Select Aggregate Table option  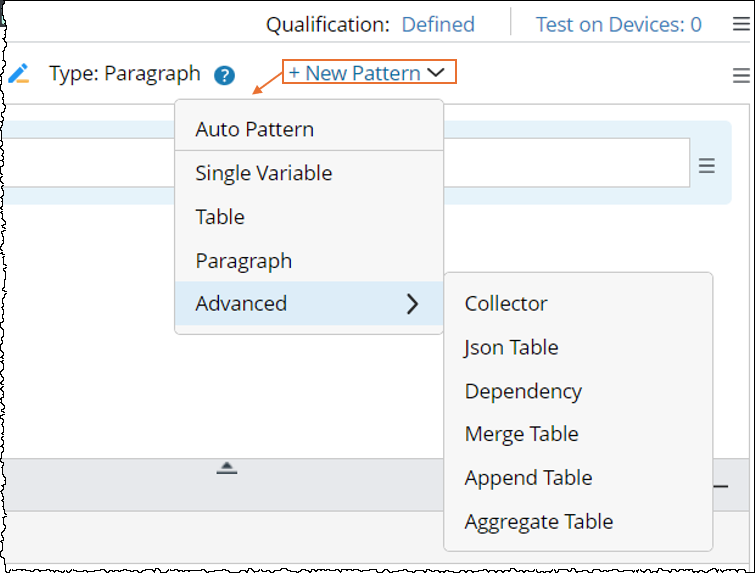pos(539,521)
